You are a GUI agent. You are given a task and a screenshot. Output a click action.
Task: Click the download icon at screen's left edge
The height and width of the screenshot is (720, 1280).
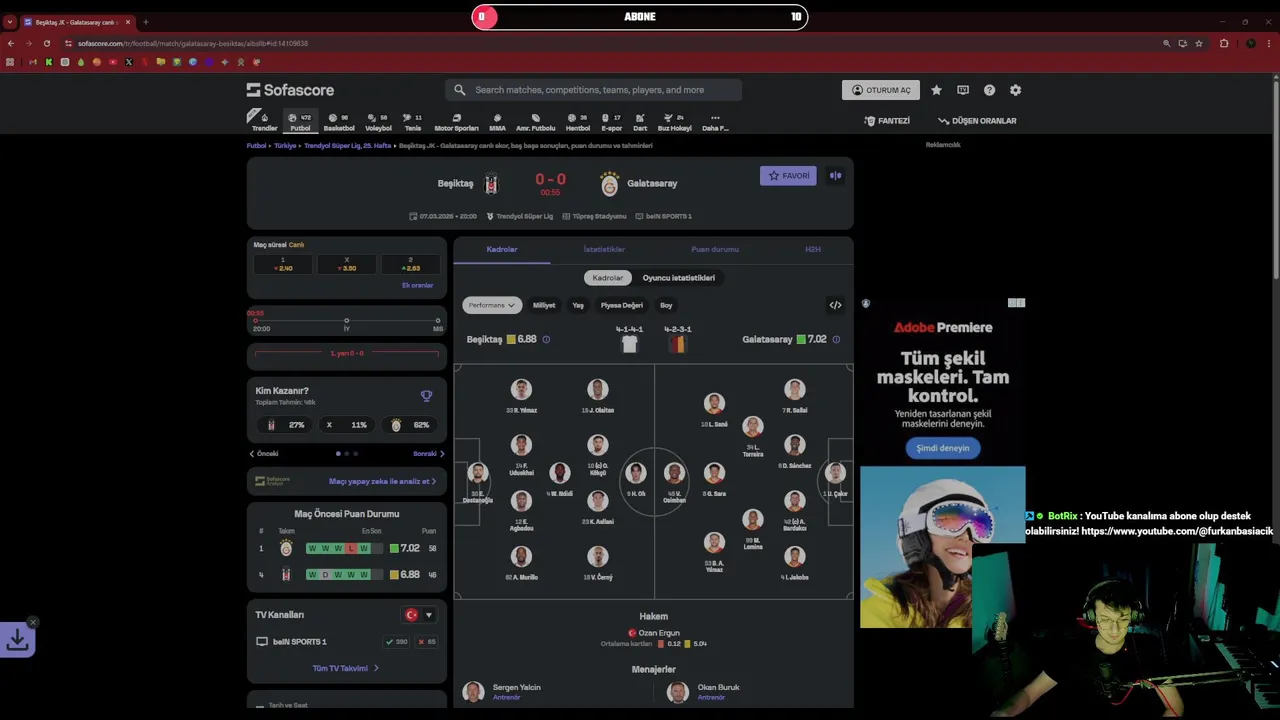coord(17,640)
